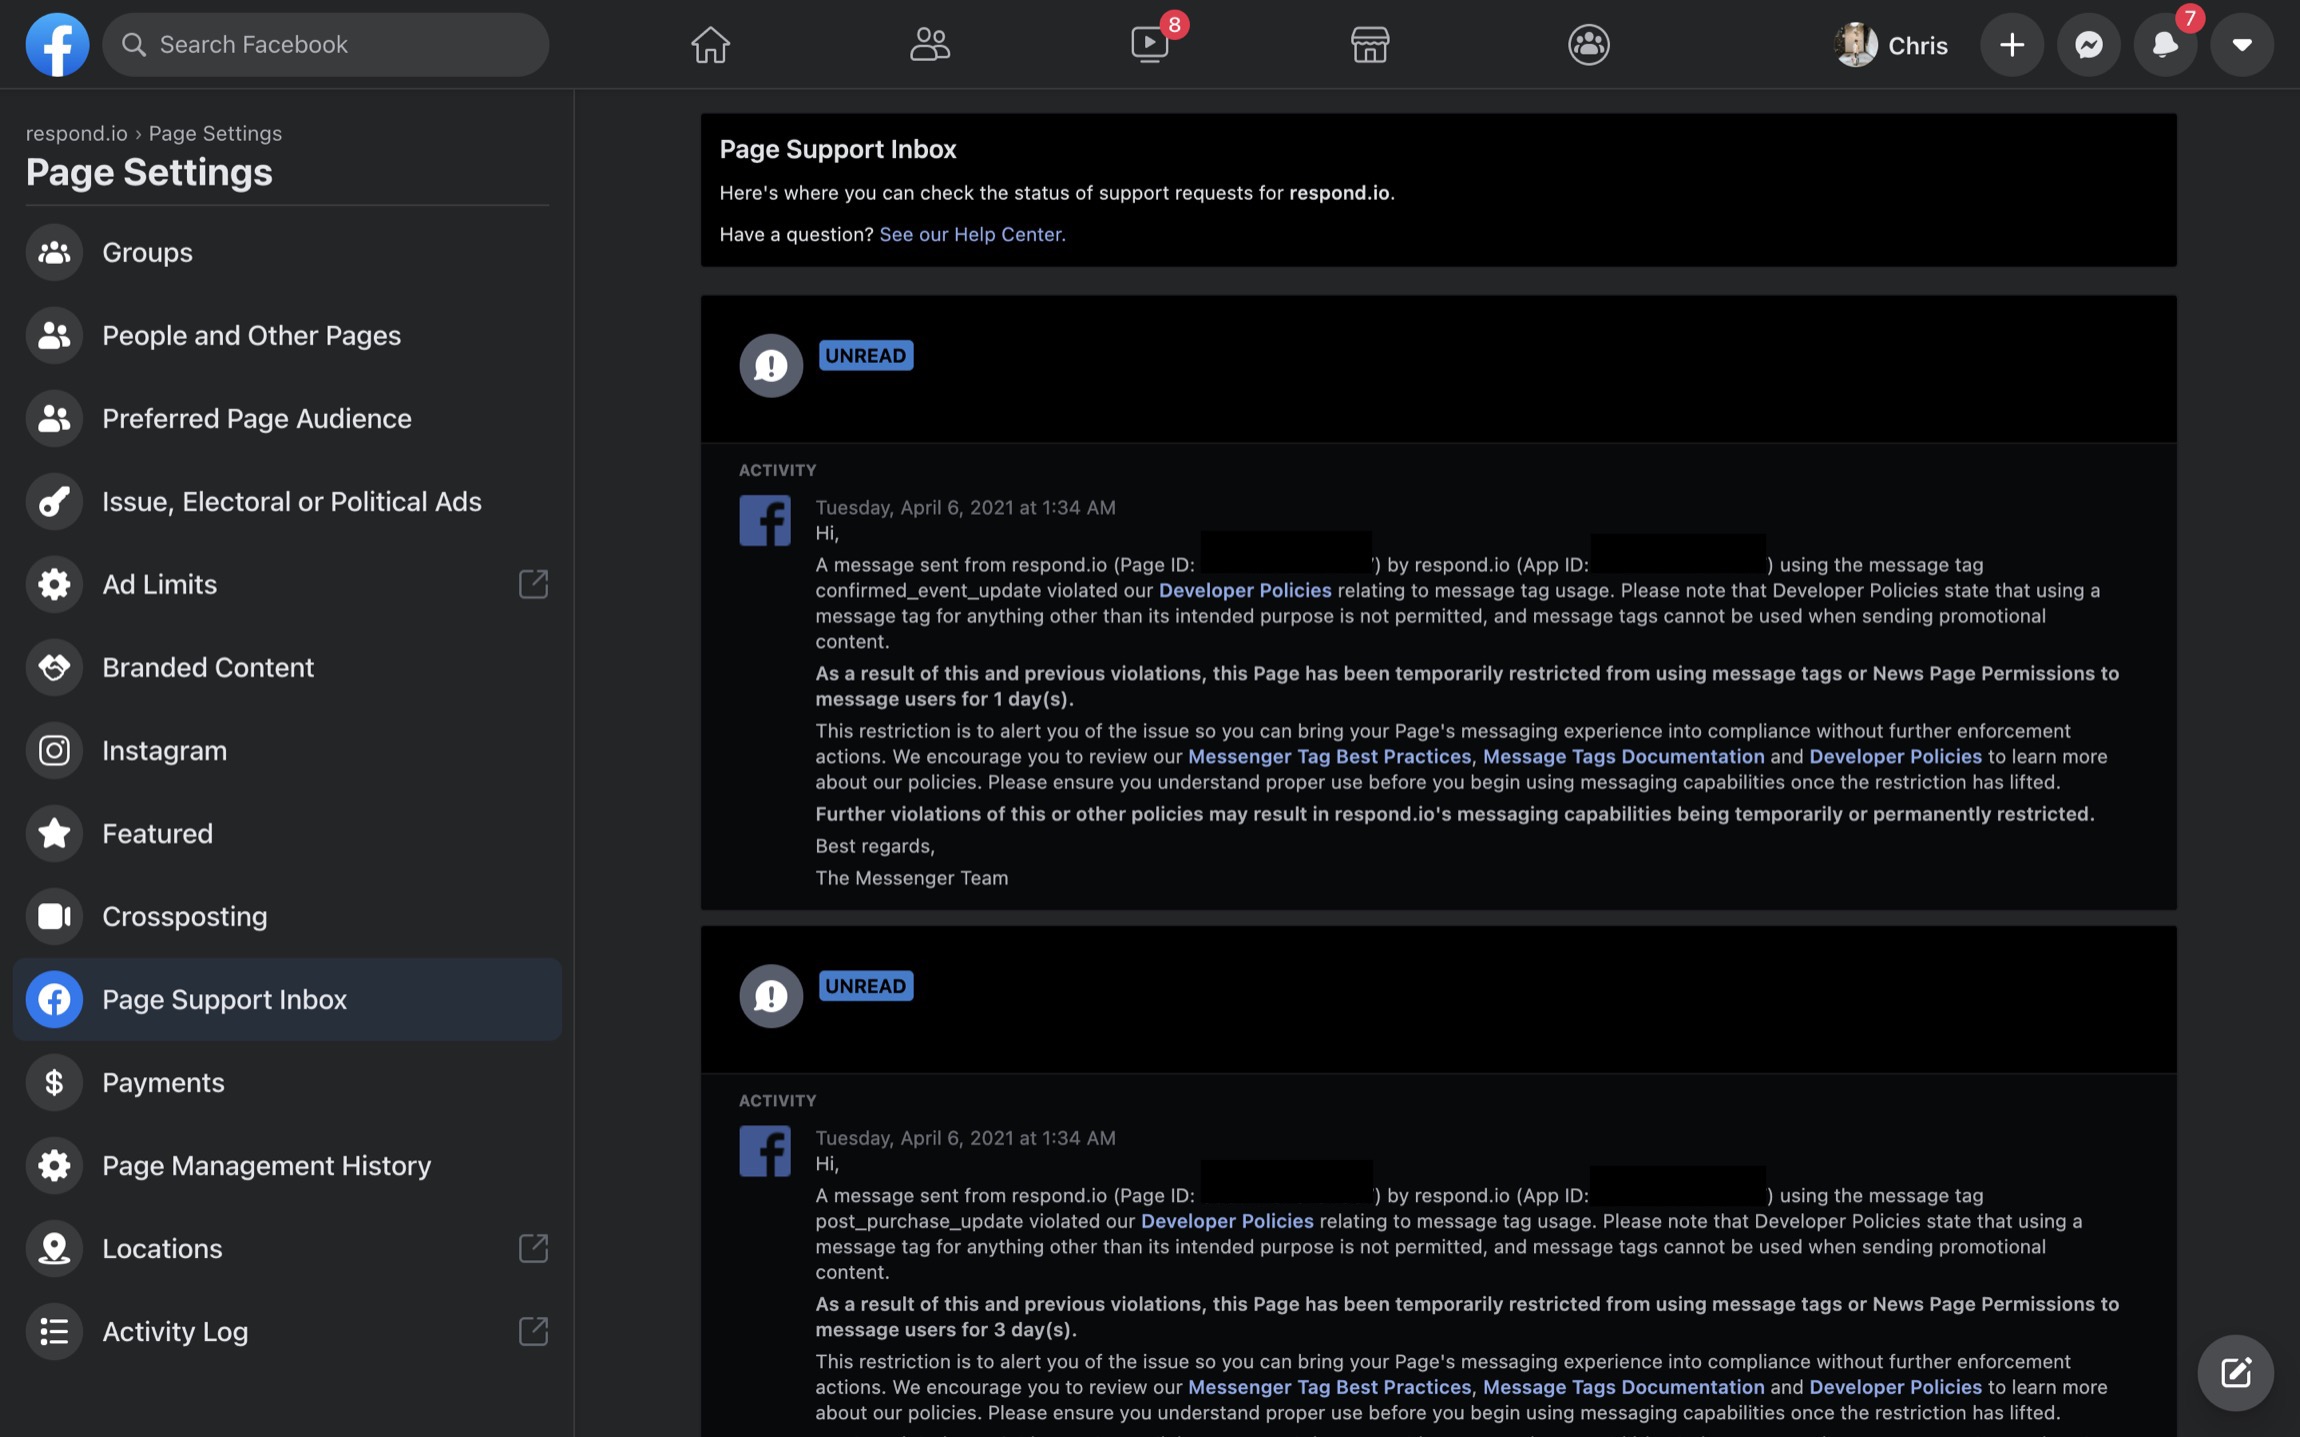Viewport: 2300px width, 1437px height.
Task: Open the Groups icon in top navigation
Action: coord(1589,44)
